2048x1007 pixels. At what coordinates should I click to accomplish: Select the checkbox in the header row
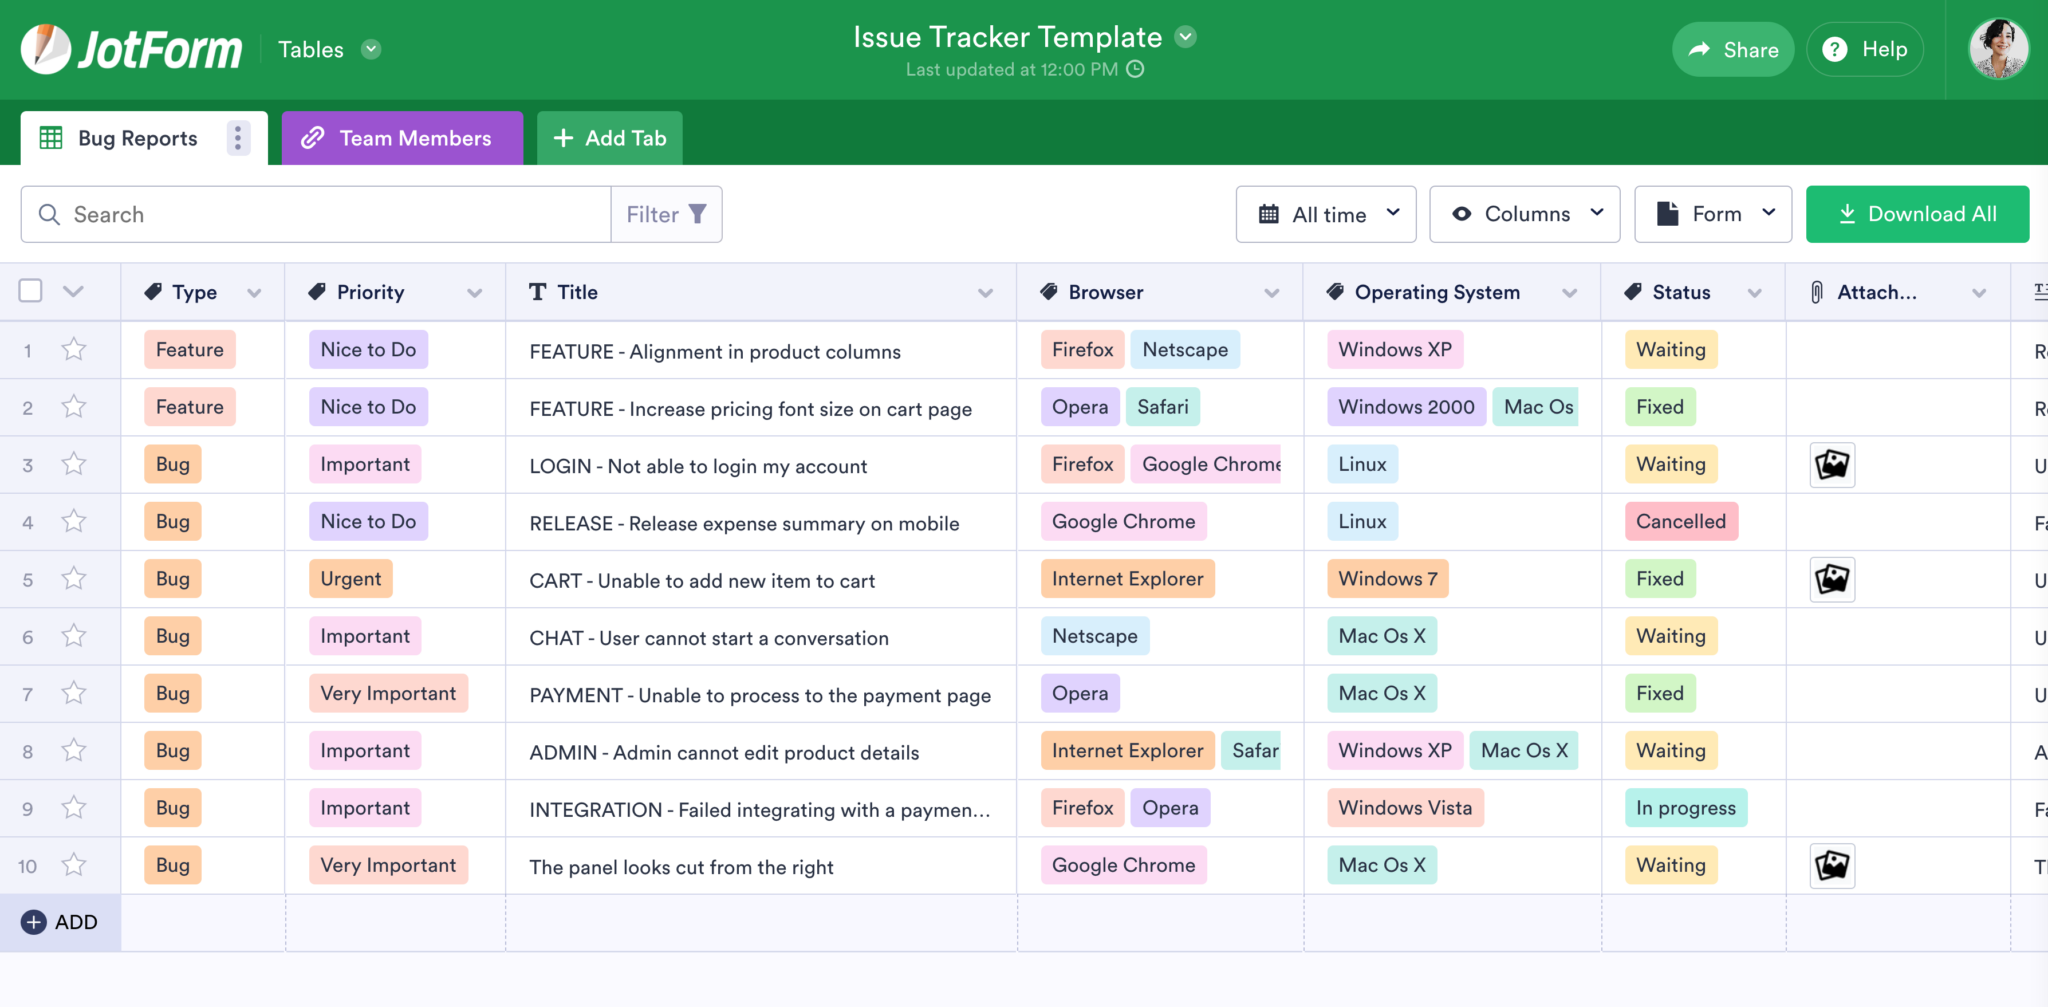(30, 290)
